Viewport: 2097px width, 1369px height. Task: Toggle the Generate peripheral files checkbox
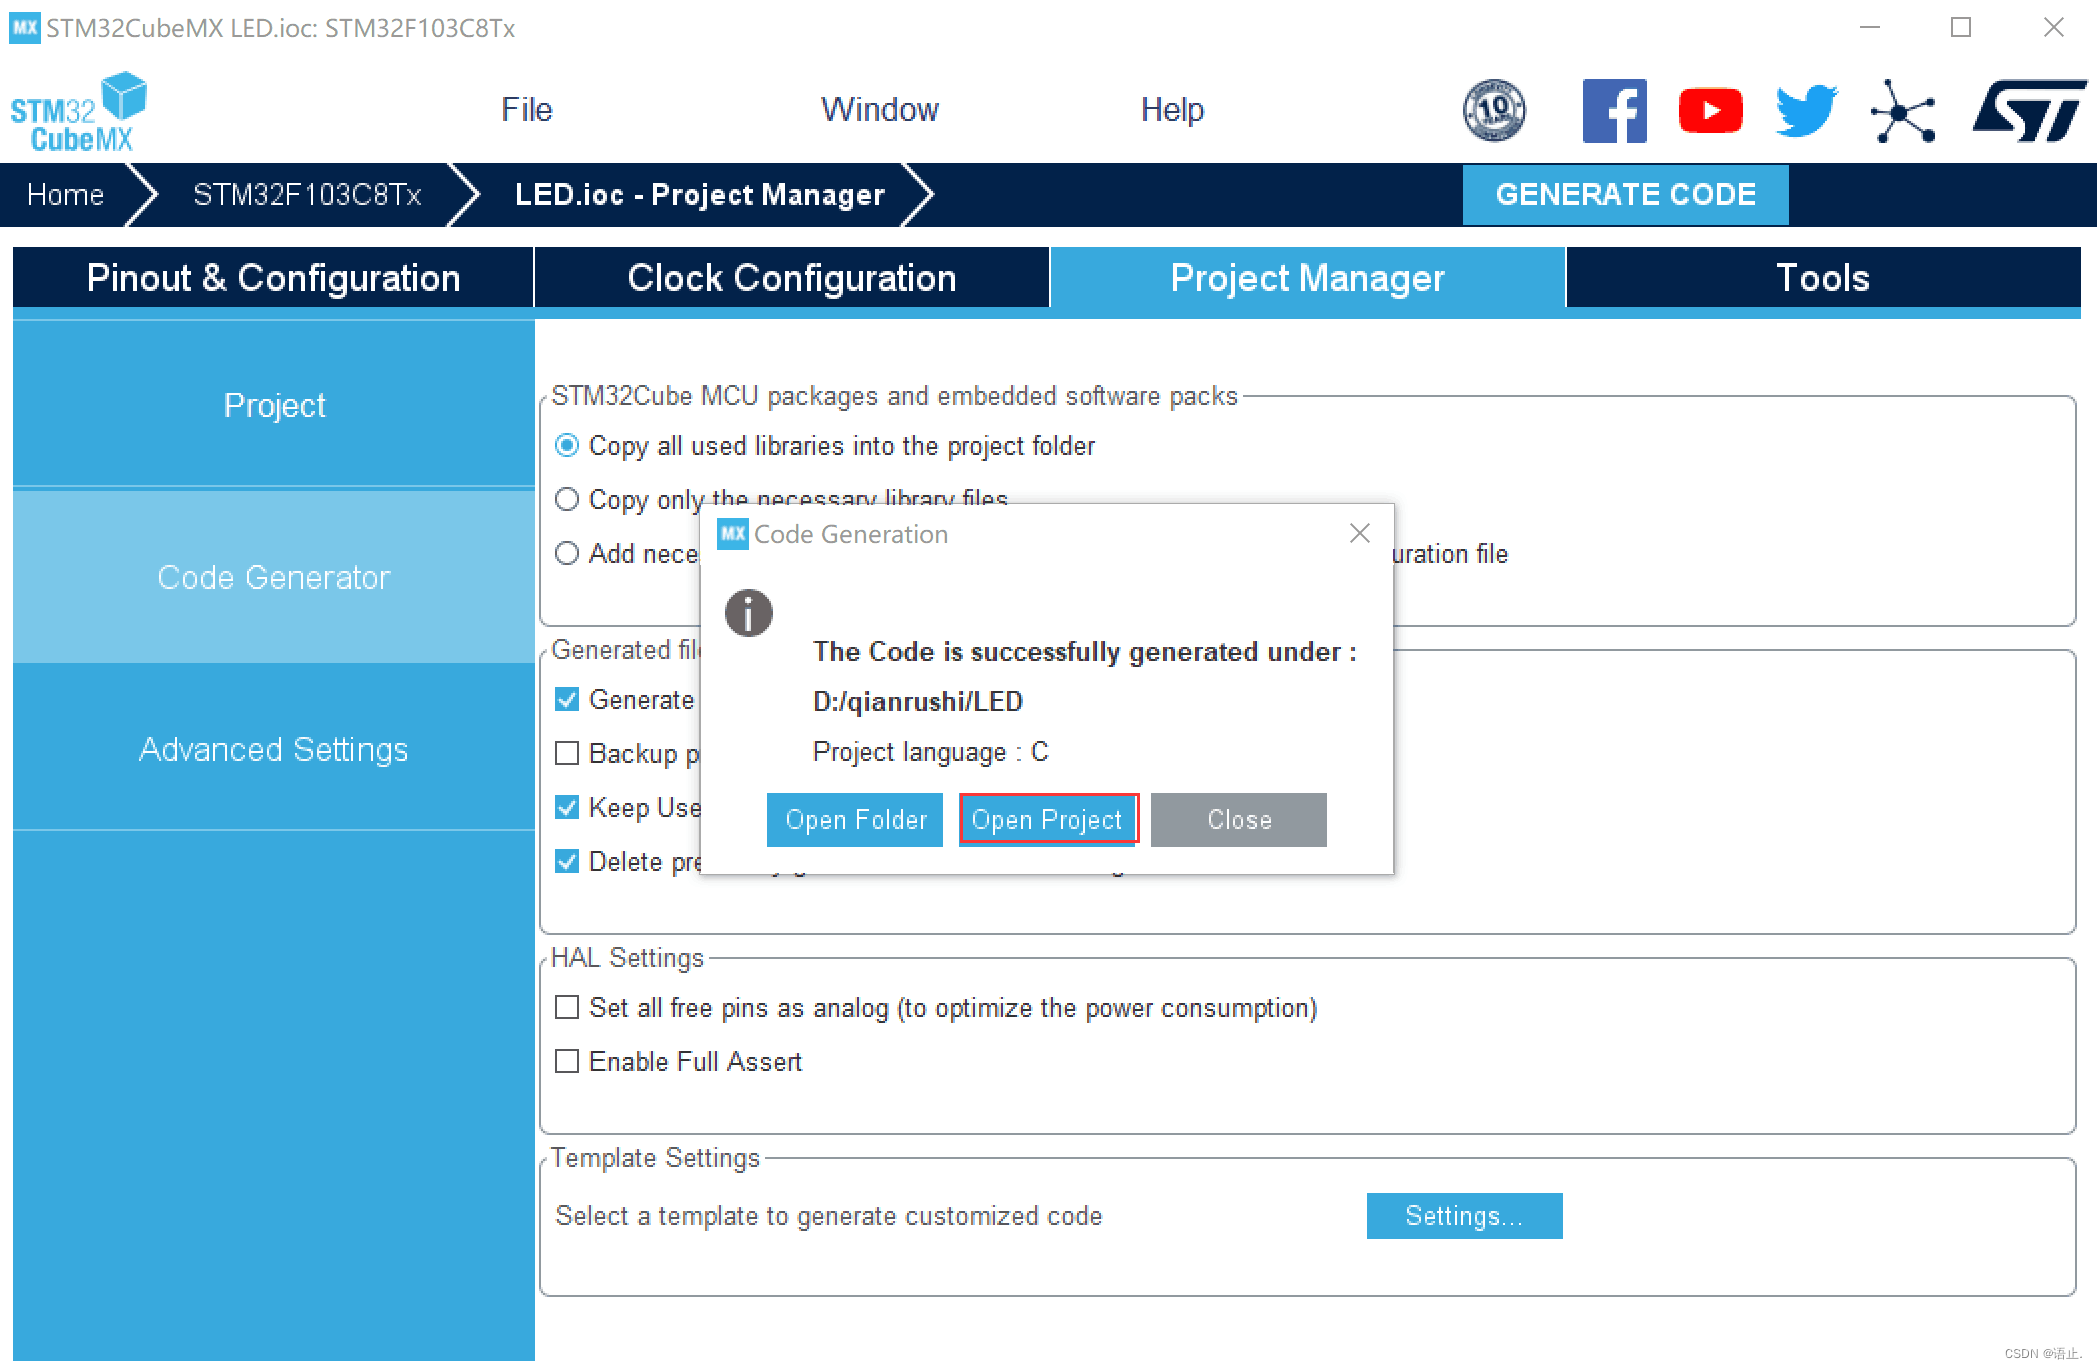tap(567, 699)
